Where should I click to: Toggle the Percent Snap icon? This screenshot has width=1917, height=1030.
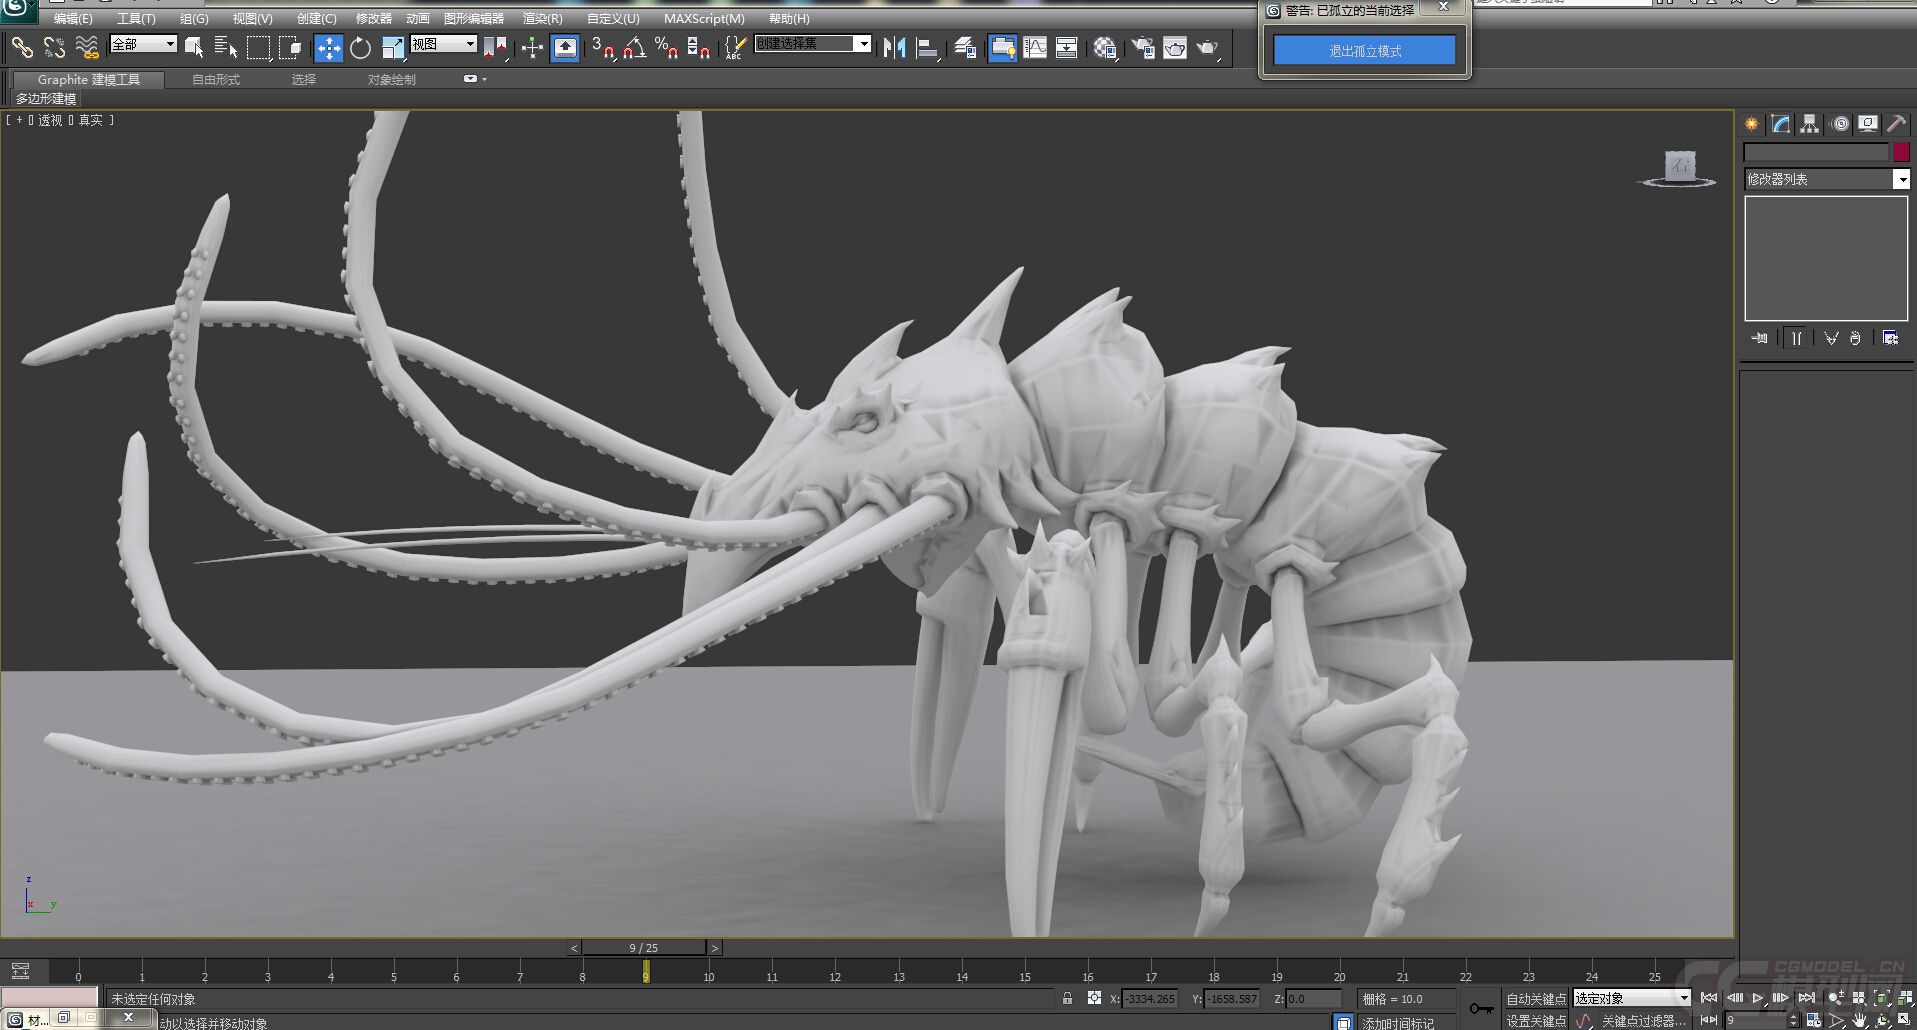(666, 47)
